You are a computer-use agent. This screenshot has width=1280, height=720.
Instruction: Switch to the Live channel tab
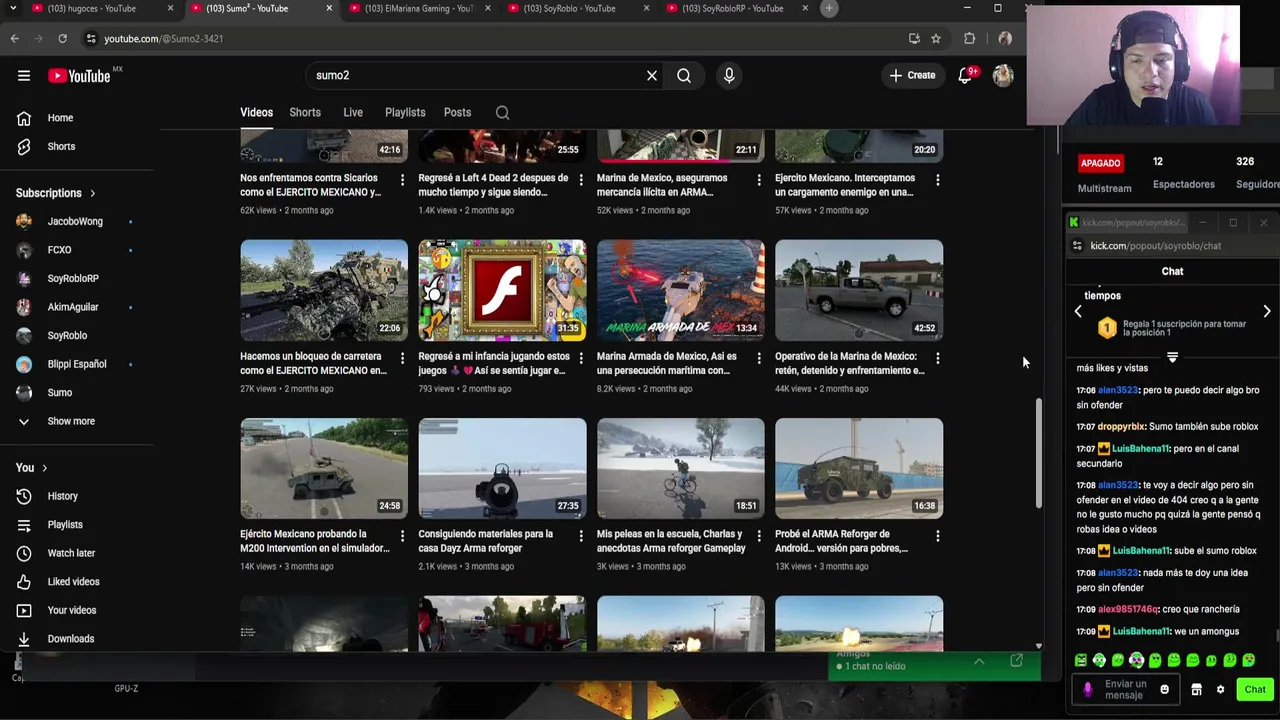pos(353,112)
